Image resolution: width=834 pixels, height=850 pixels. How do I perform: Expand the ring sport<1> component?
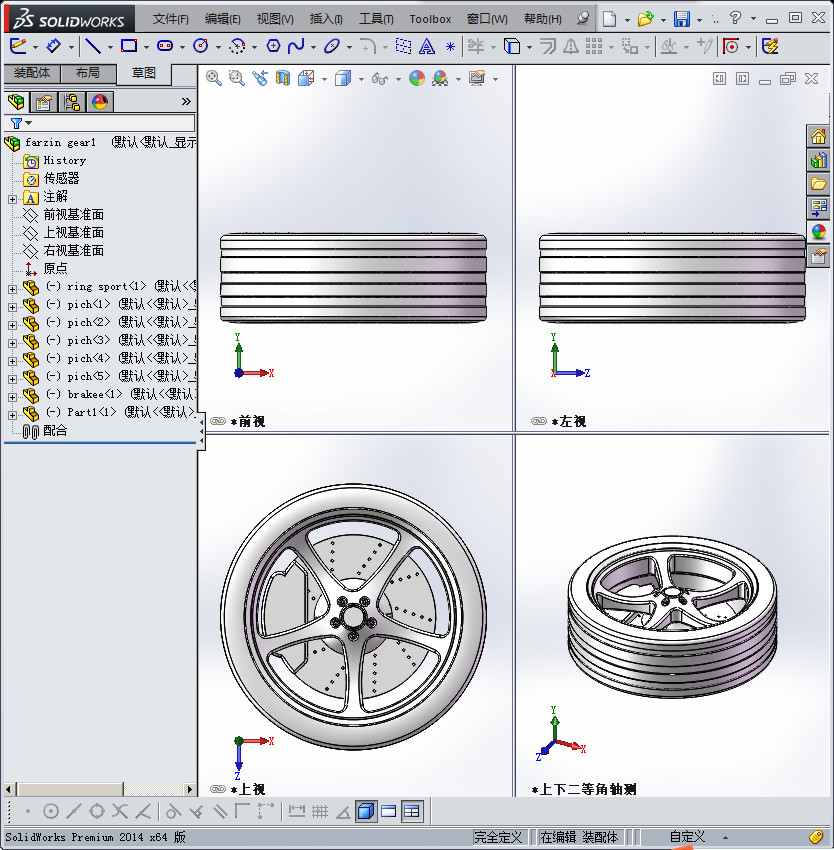(x=12, y=288)
